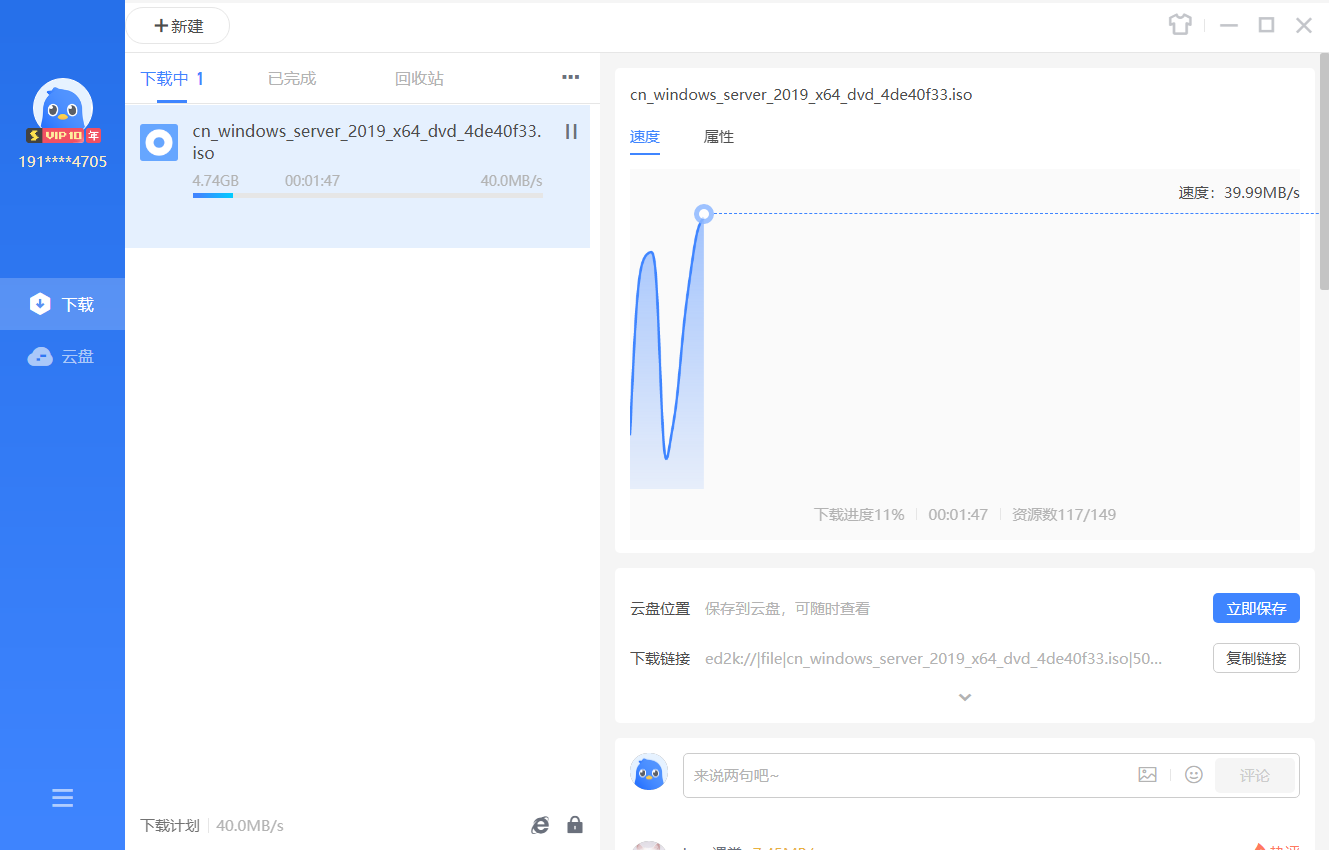Screen dimensions: 1329x850
Task: Click the speed graph peak marker
Action: point(704,213)
